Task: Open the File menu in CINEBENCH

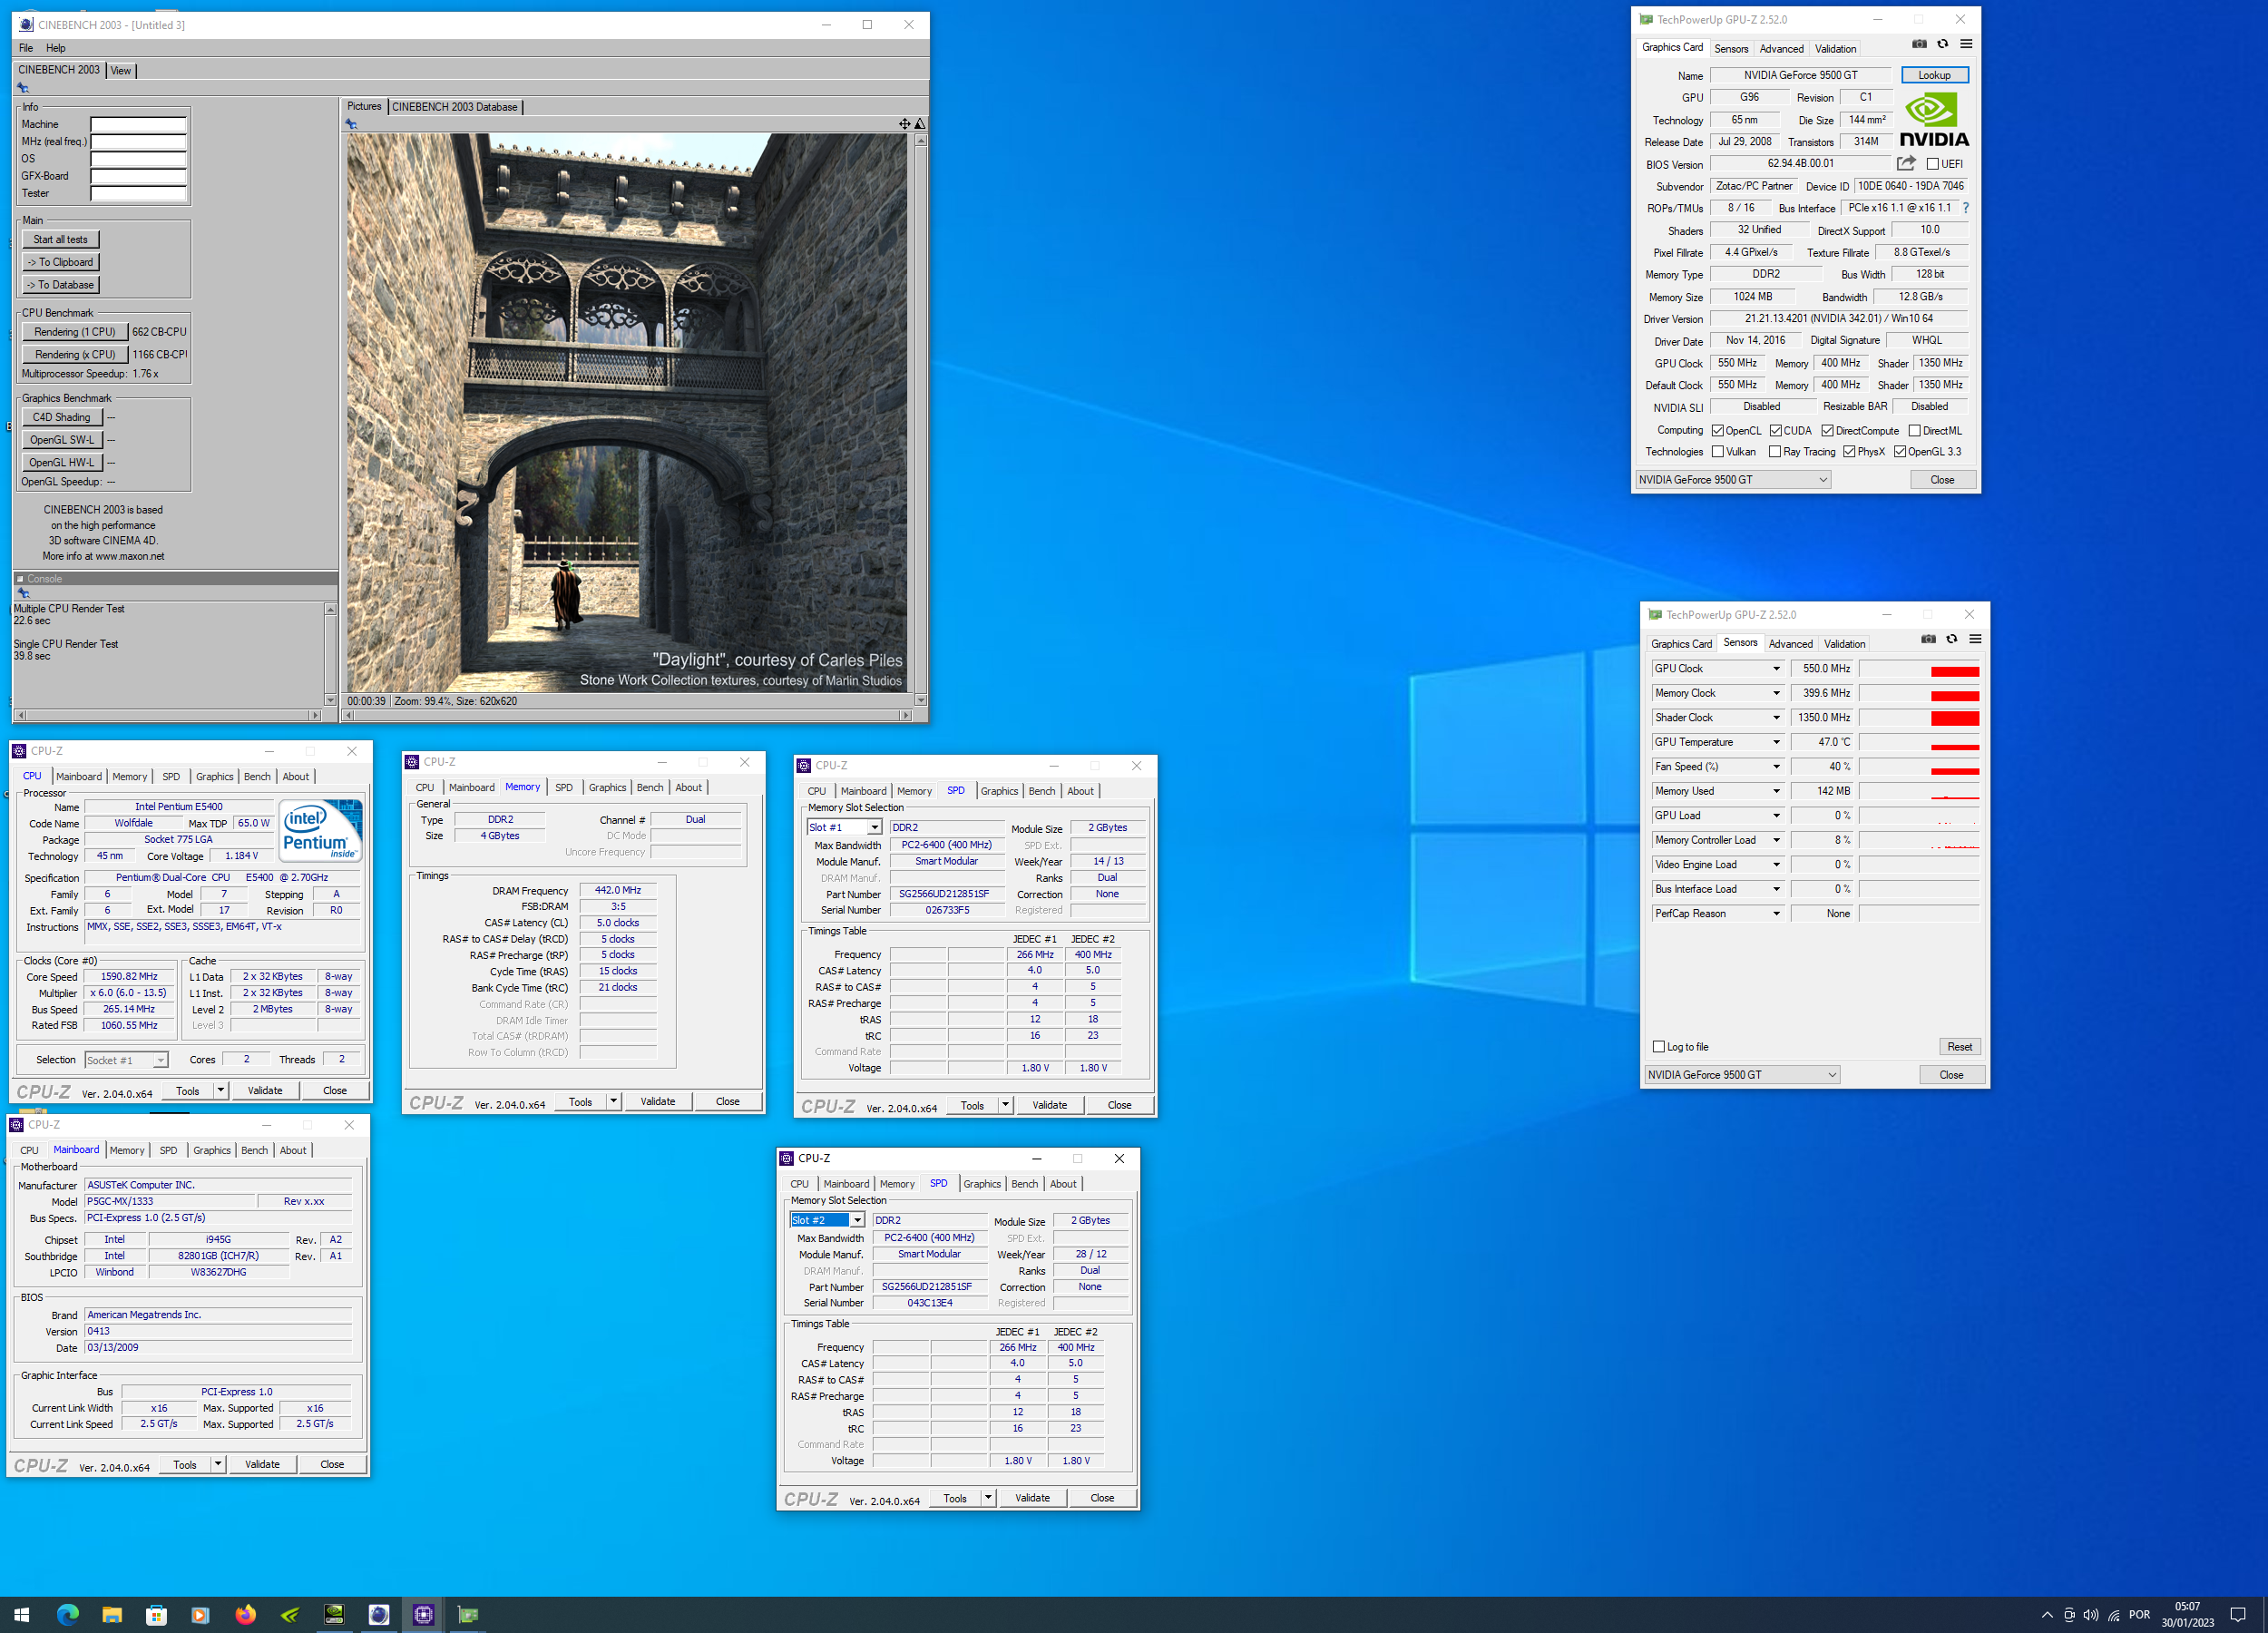Action: 26,48
